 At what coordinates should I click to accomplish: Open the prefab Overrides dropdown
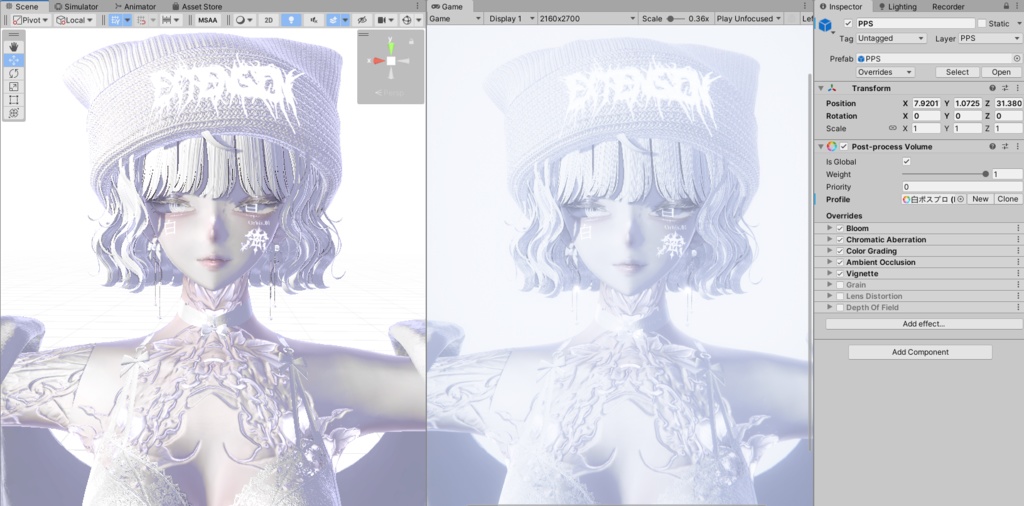pos(886,72)
